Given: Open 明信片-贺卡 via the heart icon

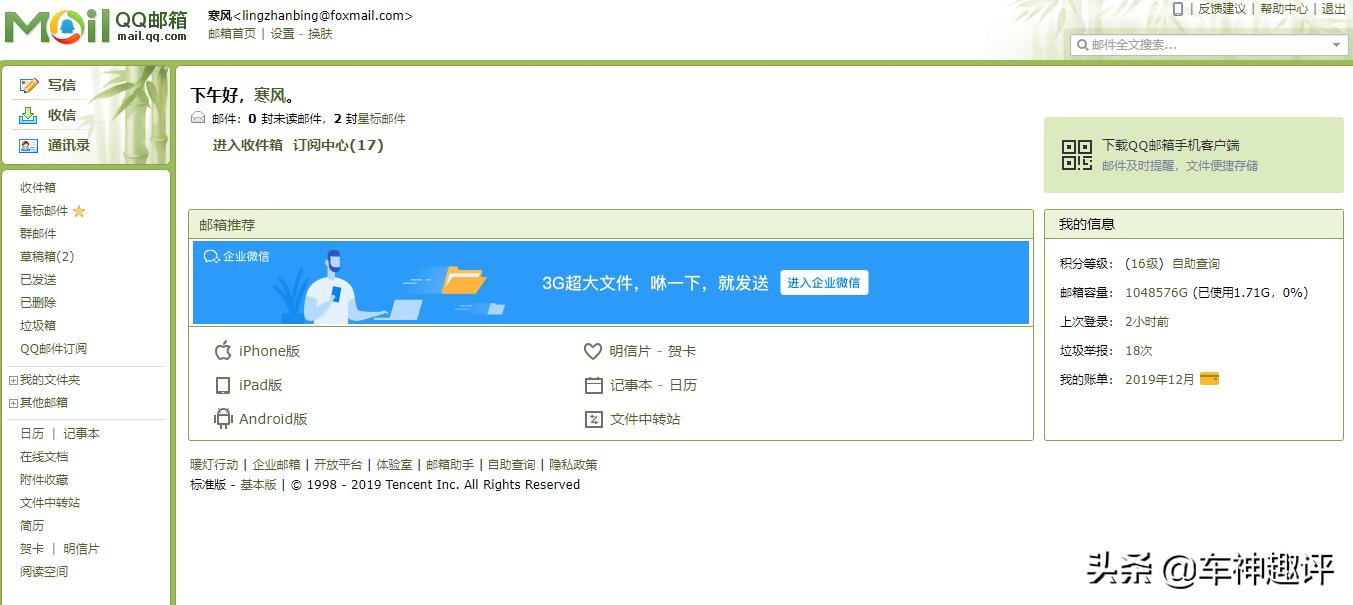Looking at the screenshot, I should (x=592, y=351).
